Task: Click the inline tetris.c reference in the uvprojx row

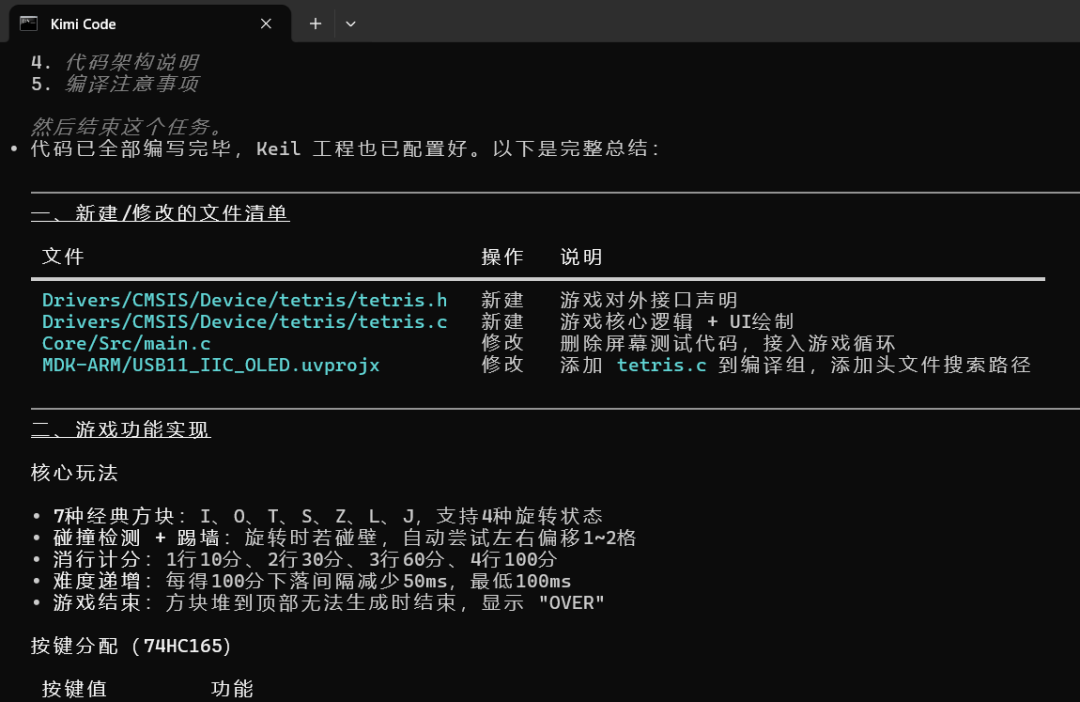Action: click(661, 364)
